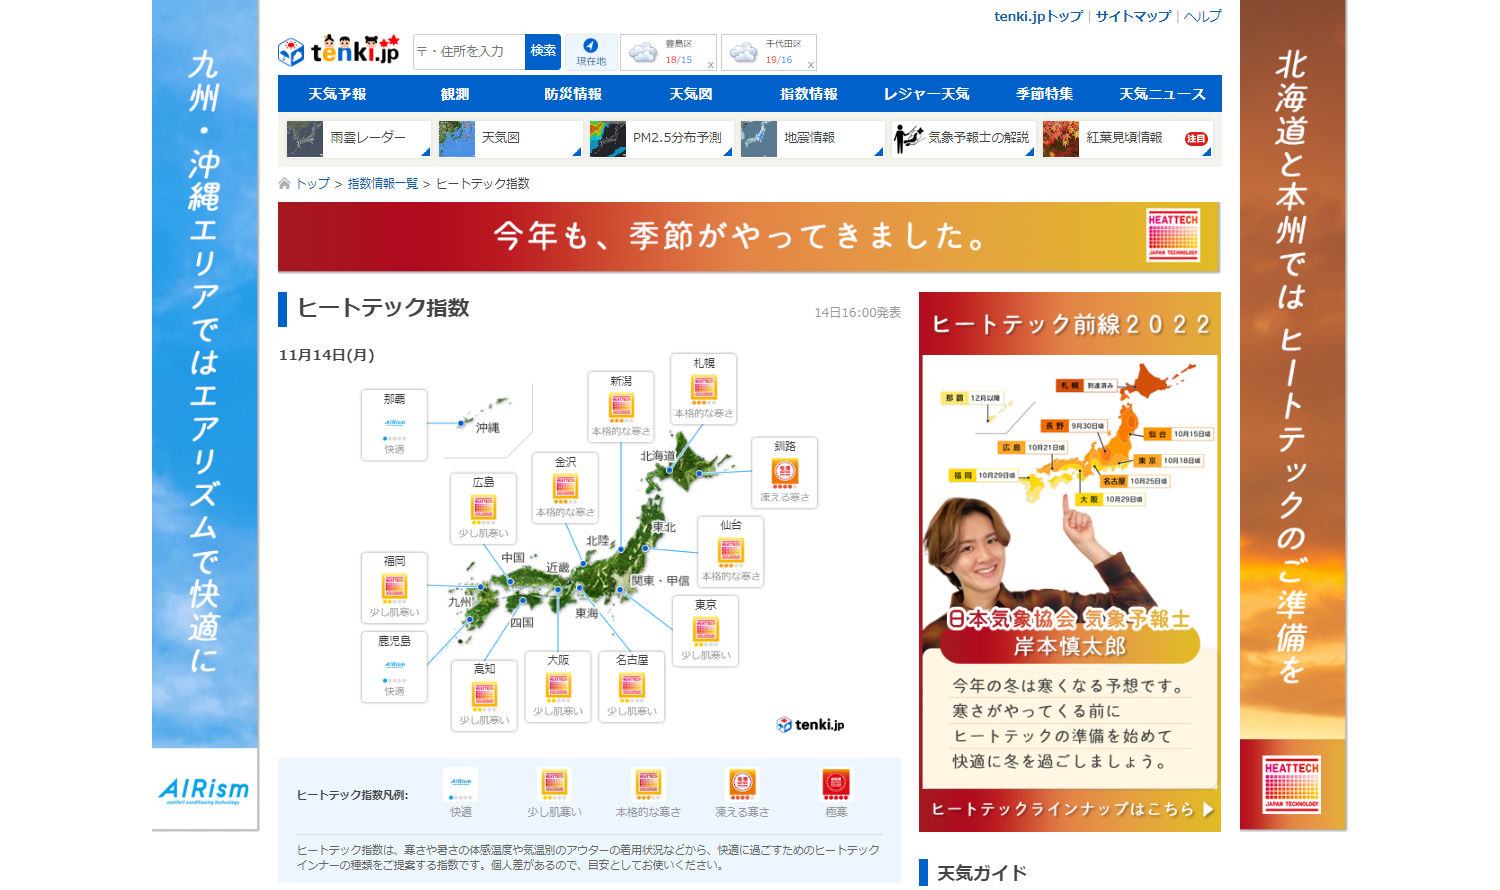
Task: Click the 凍える寒さ legend icon
Action: [742, 784]
